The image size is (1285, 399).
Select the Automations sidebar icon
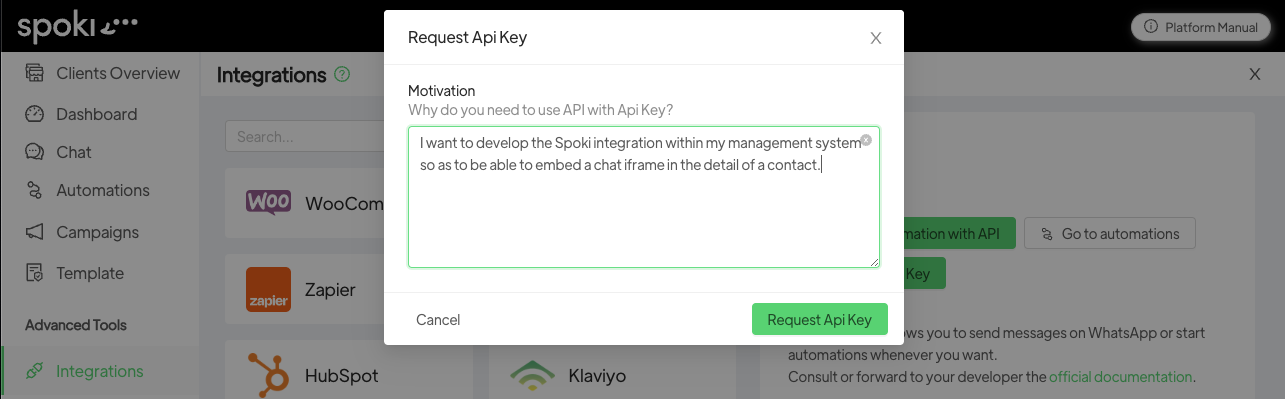tap(35, 190)
